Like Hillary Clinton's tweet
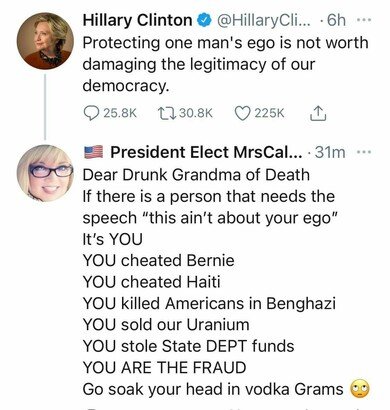390x410 pixels. [242, 113]
